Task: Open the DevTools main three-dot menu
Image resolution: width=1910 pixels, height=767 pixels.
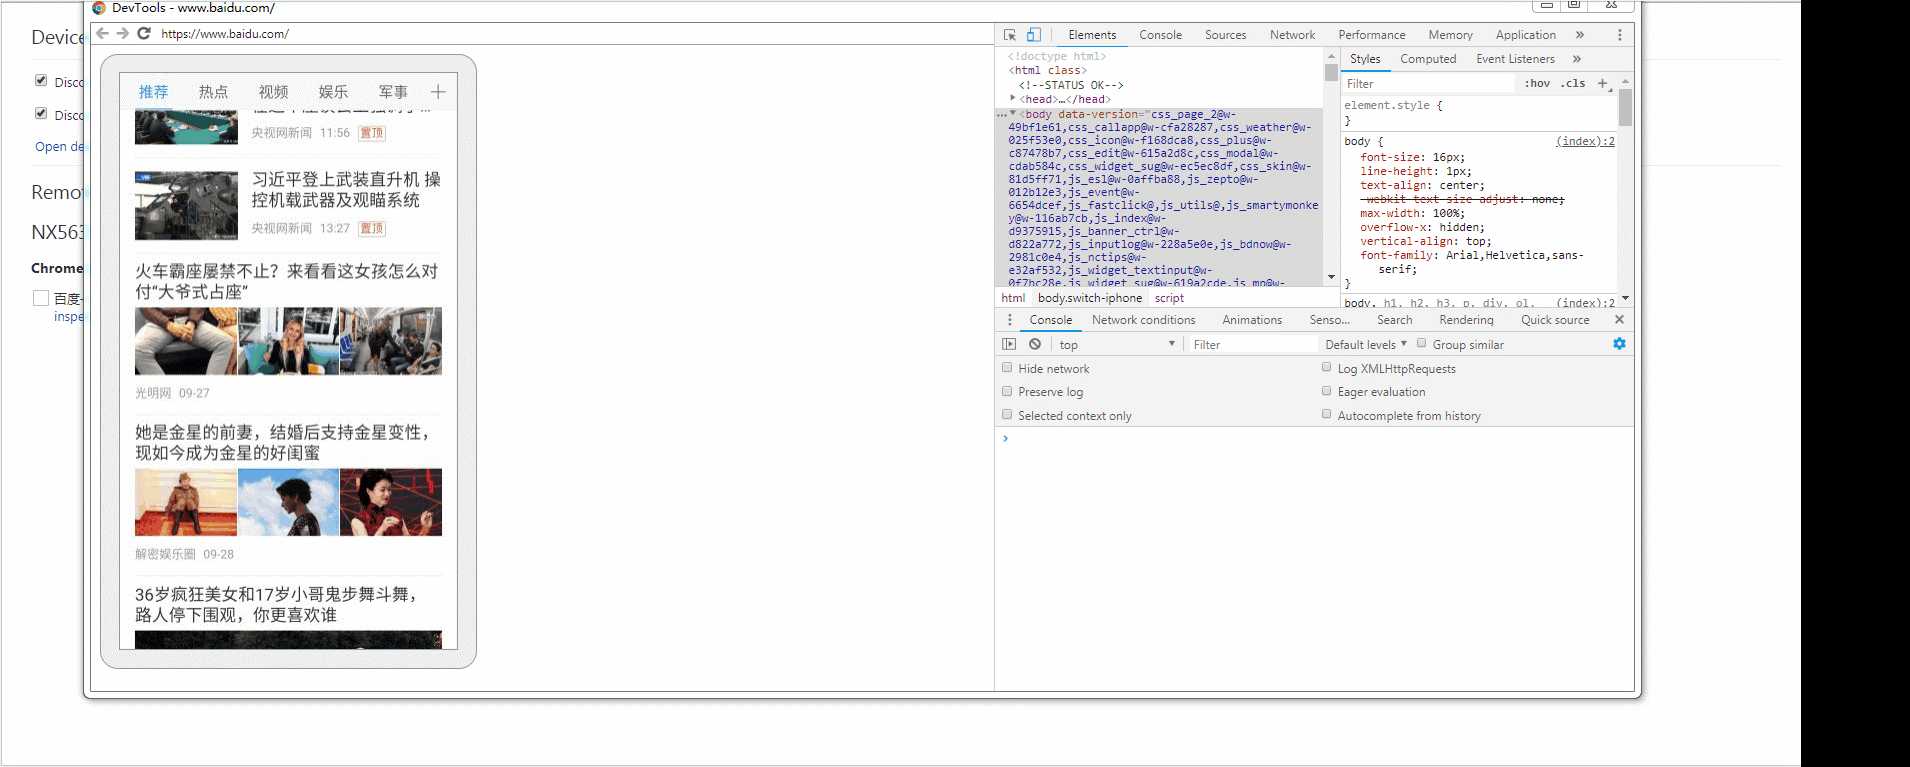Action: pyautogui.click(x=1620, y=35)
